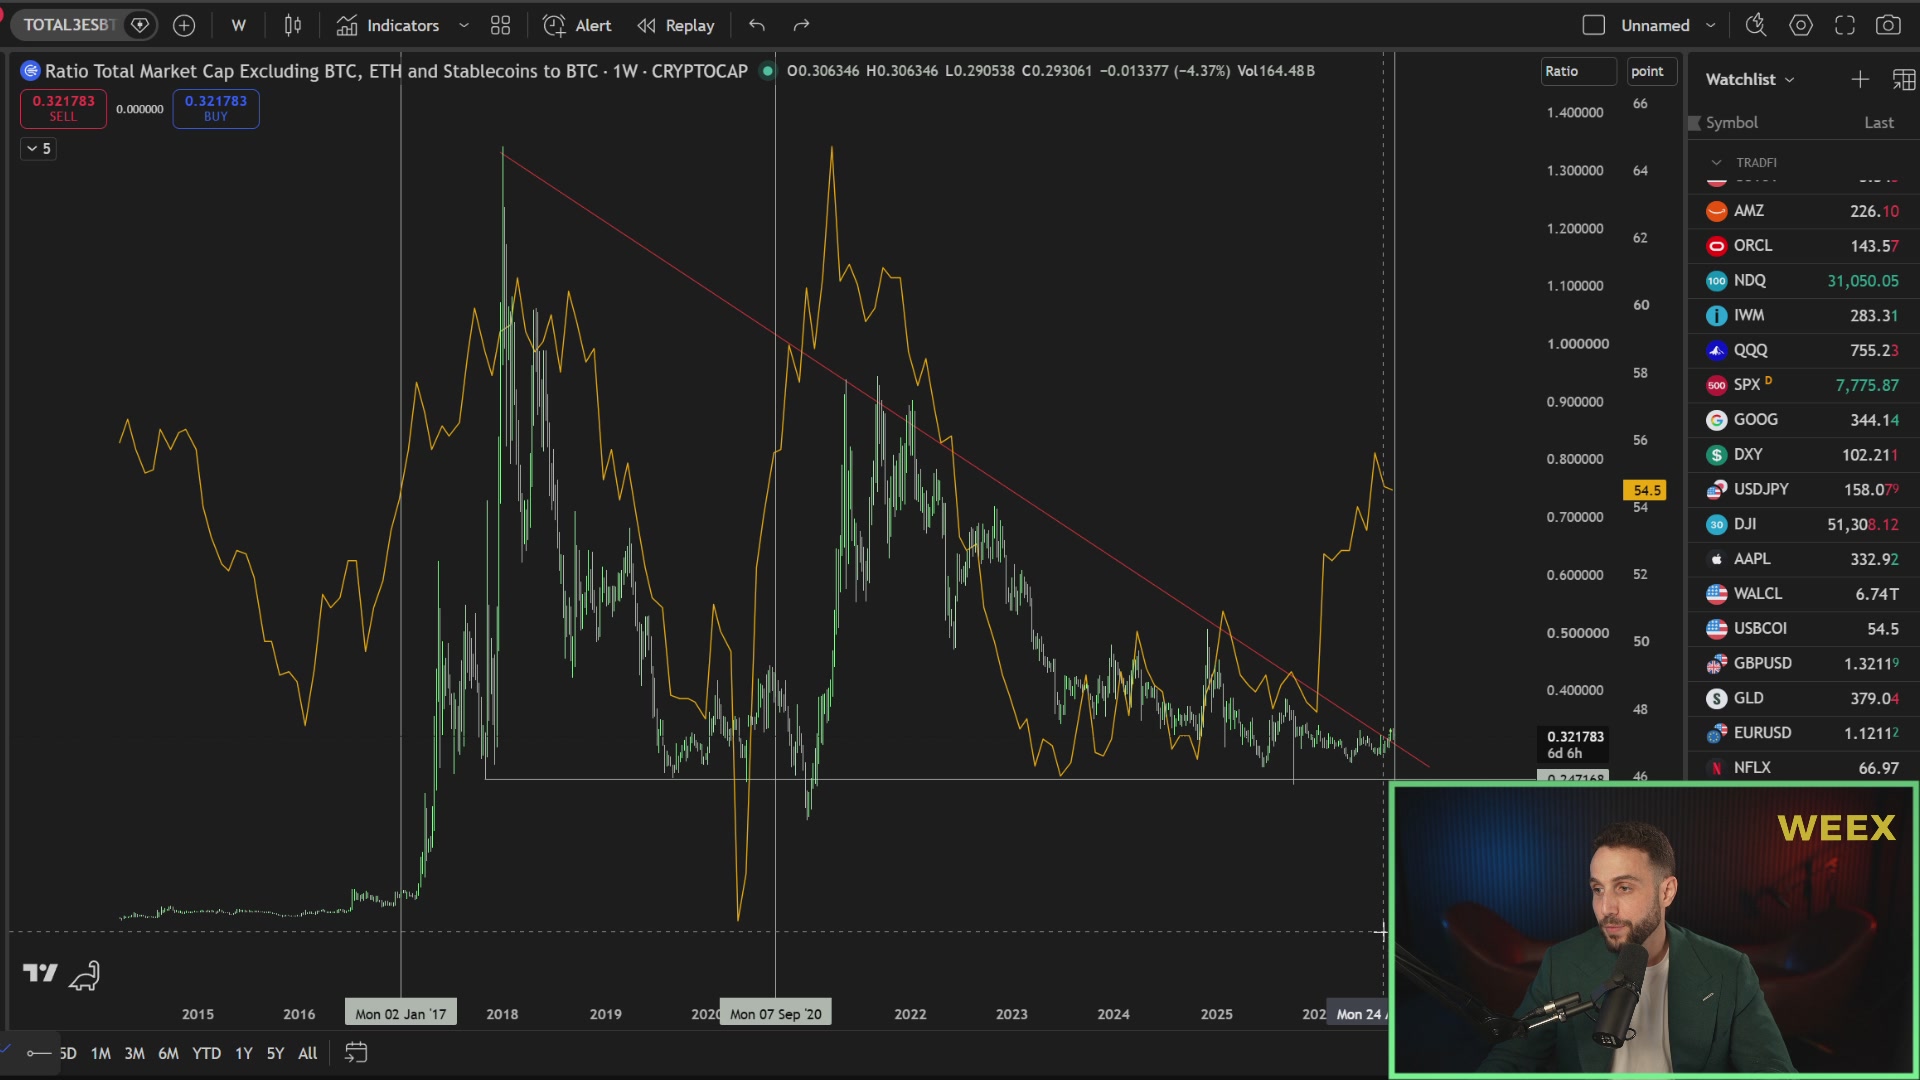Viewport: 1920px width, 1080px height.
Task: Undo the last chart action
Action: (757, 25)
